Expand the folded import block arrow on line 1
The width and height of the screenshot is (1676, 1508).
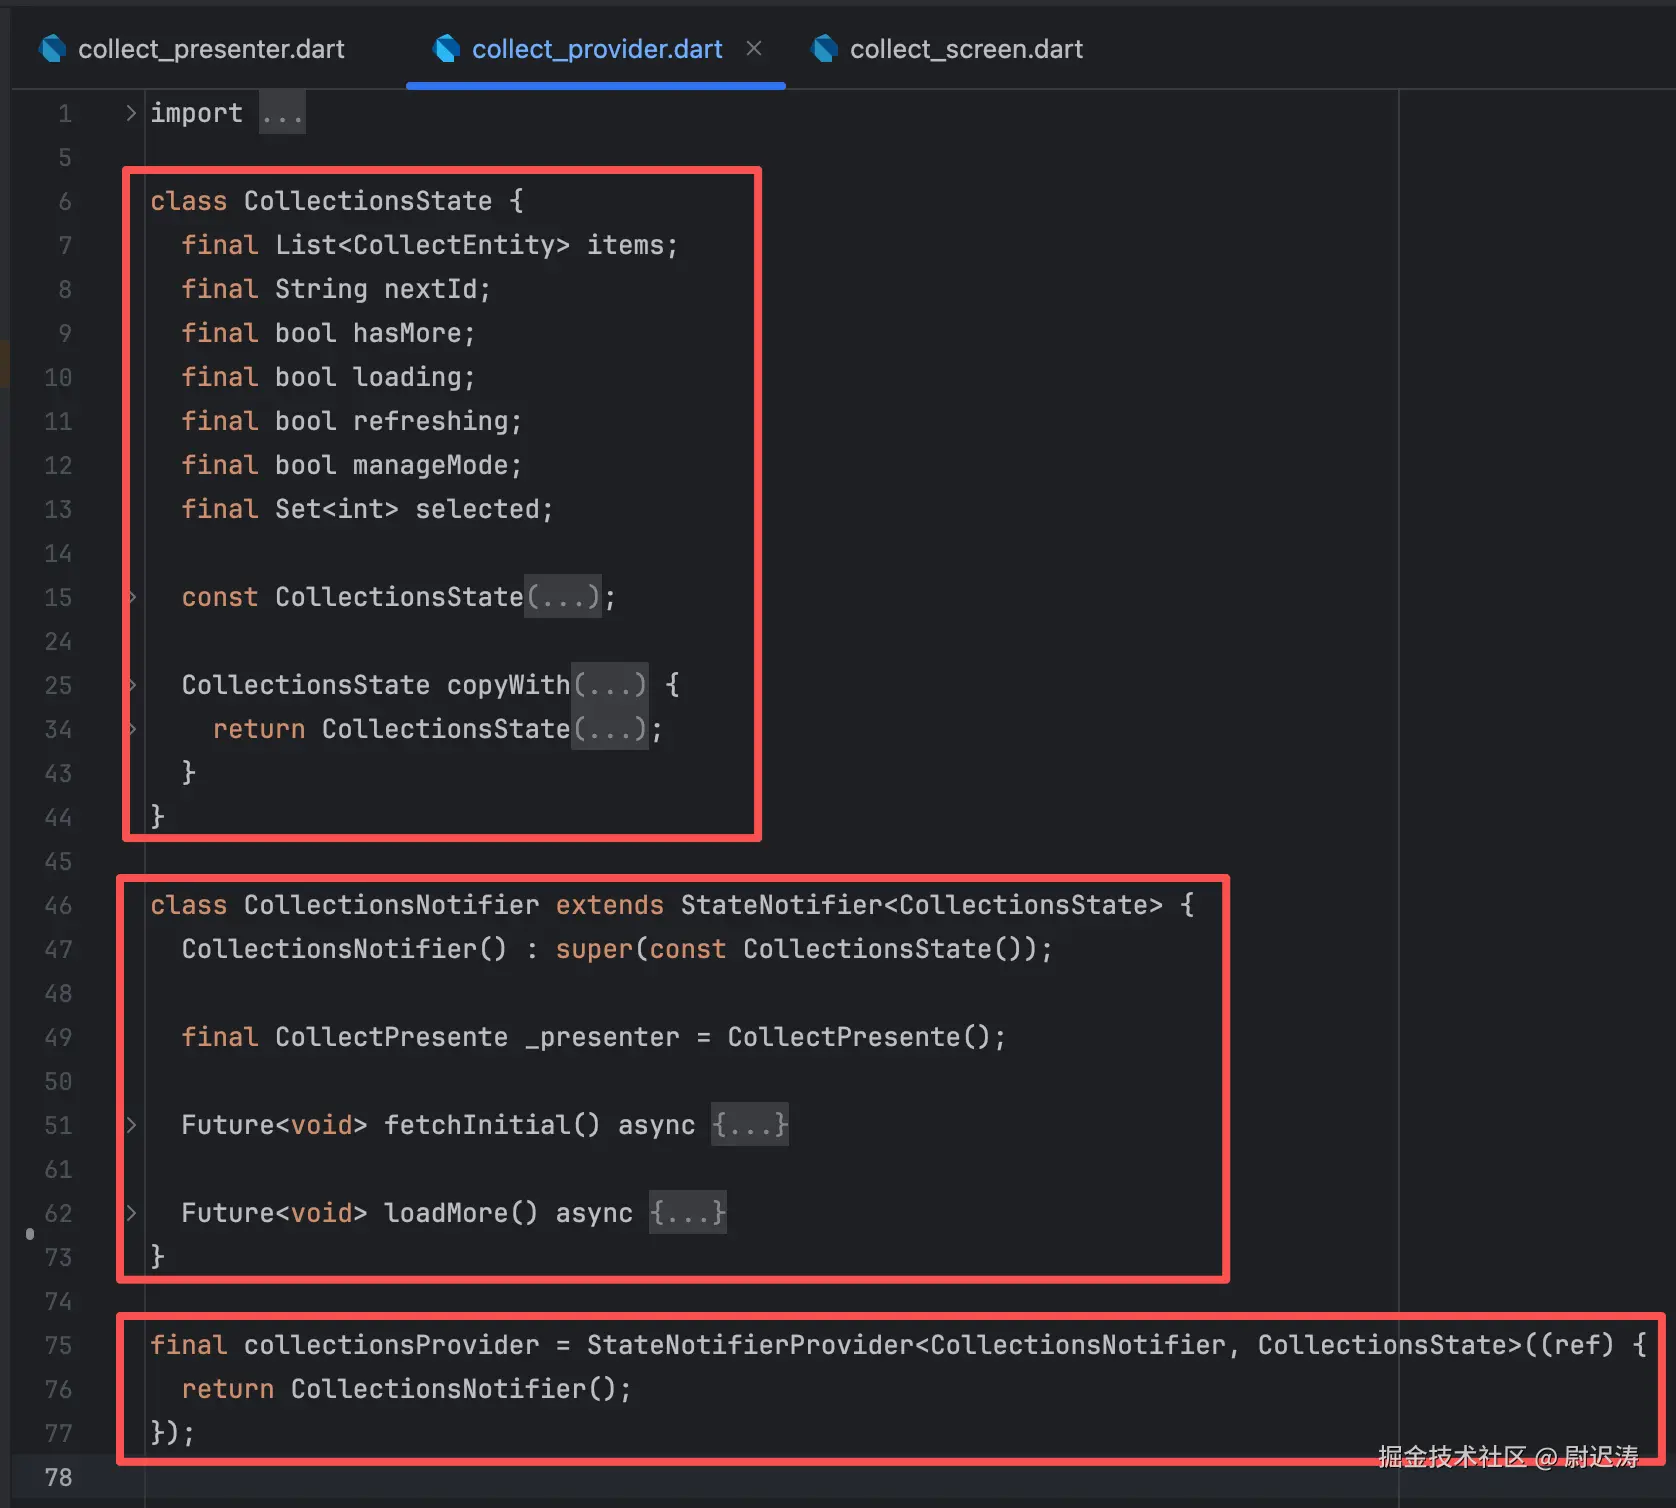pos(131,113)
